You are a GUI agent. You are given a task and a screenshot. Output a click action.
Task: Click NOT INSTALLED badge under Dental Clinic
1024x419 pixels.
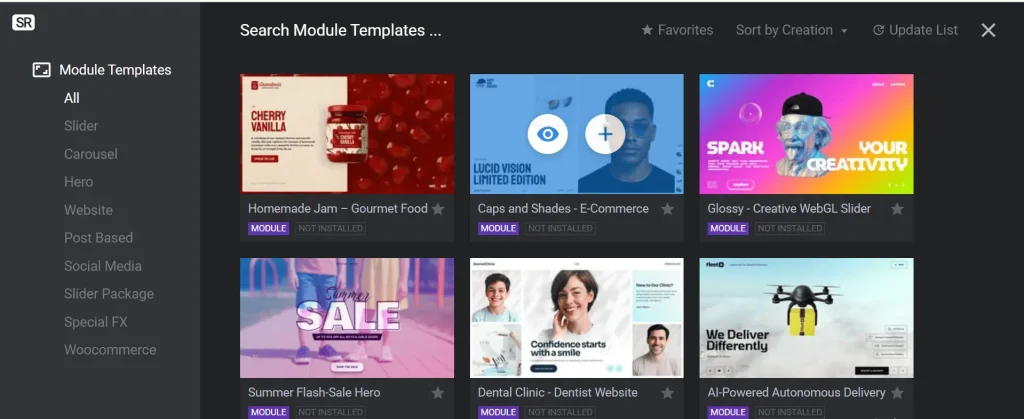[x=560, y=412]
